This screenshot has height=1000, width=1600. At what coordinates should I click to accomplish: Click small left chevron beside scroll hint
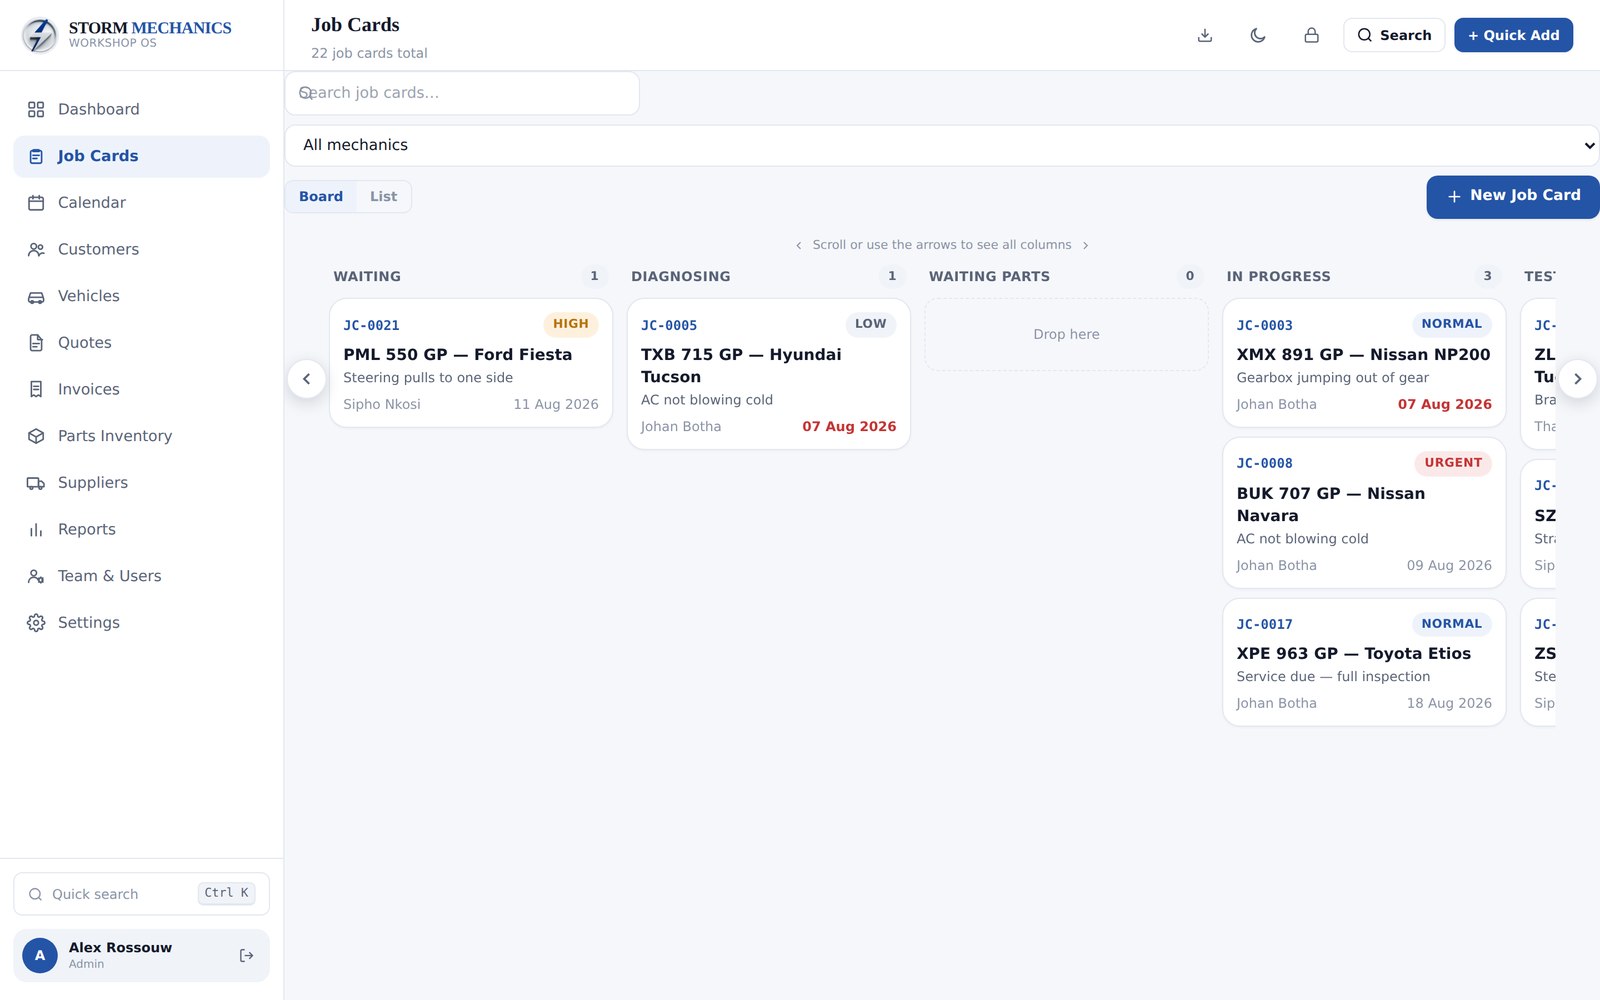point(798,245)
